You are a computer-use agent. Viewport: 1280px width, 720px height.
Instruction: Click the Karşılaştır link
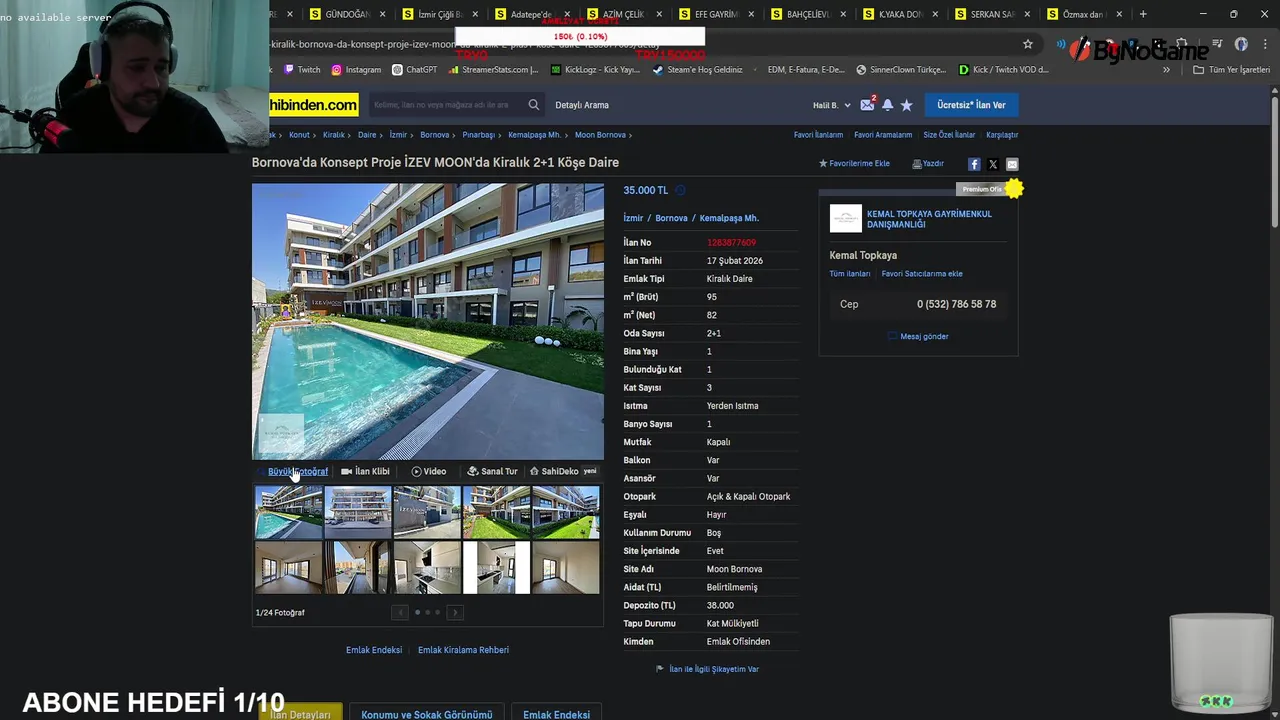click(1002, 135)
